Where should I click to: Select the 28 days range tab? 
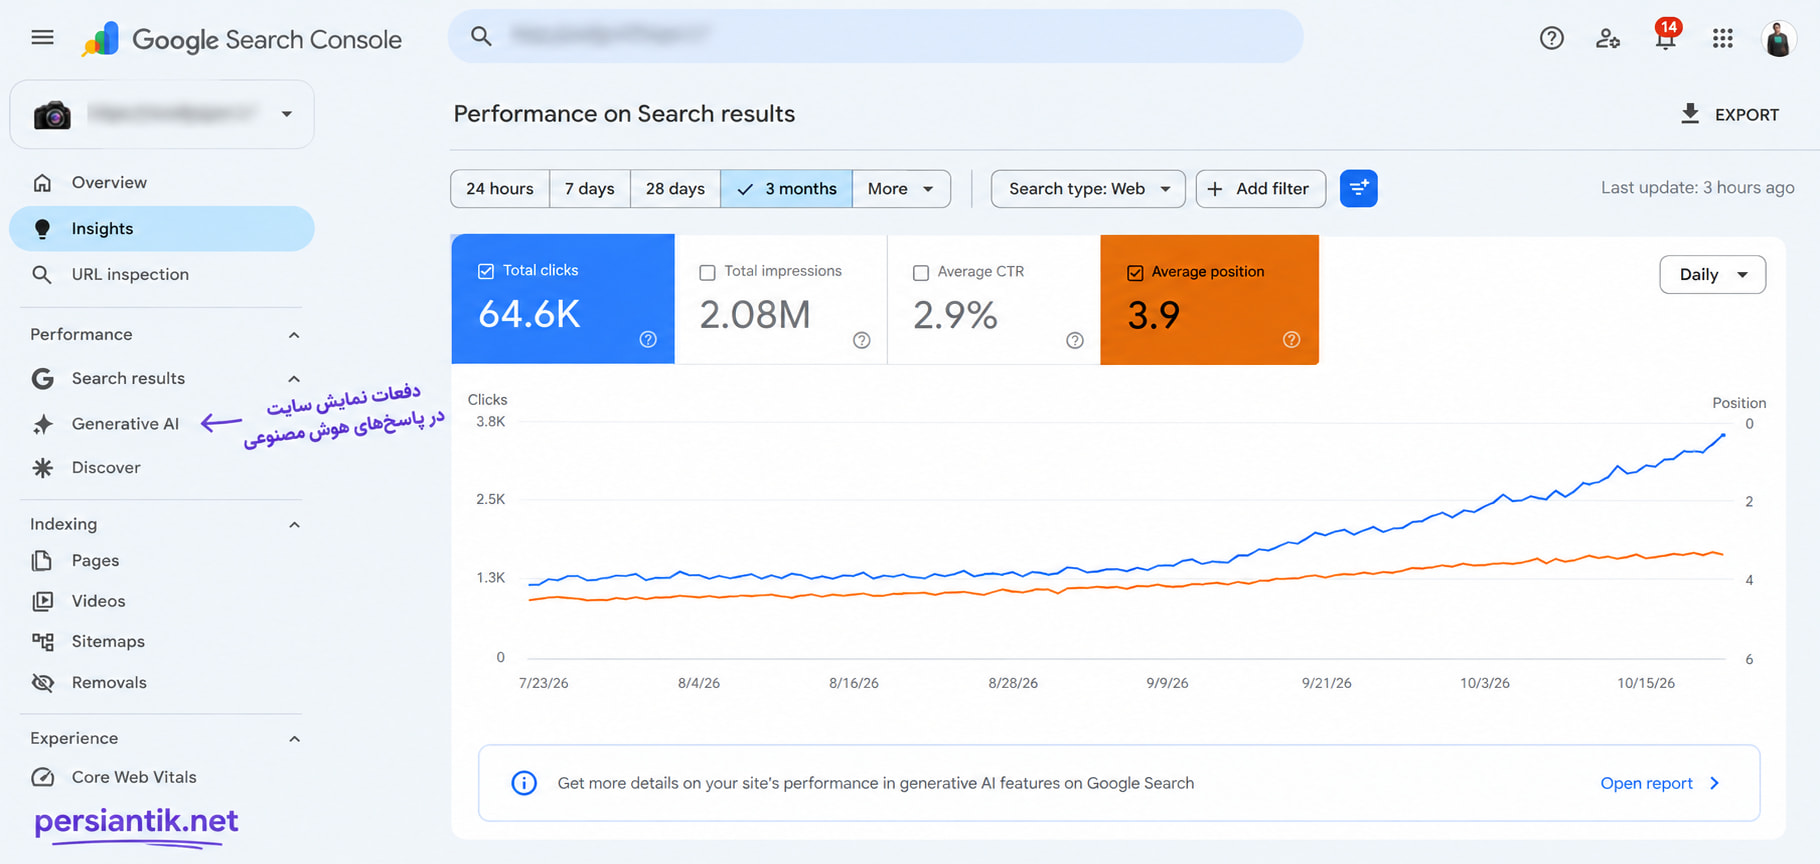(675, 188)
